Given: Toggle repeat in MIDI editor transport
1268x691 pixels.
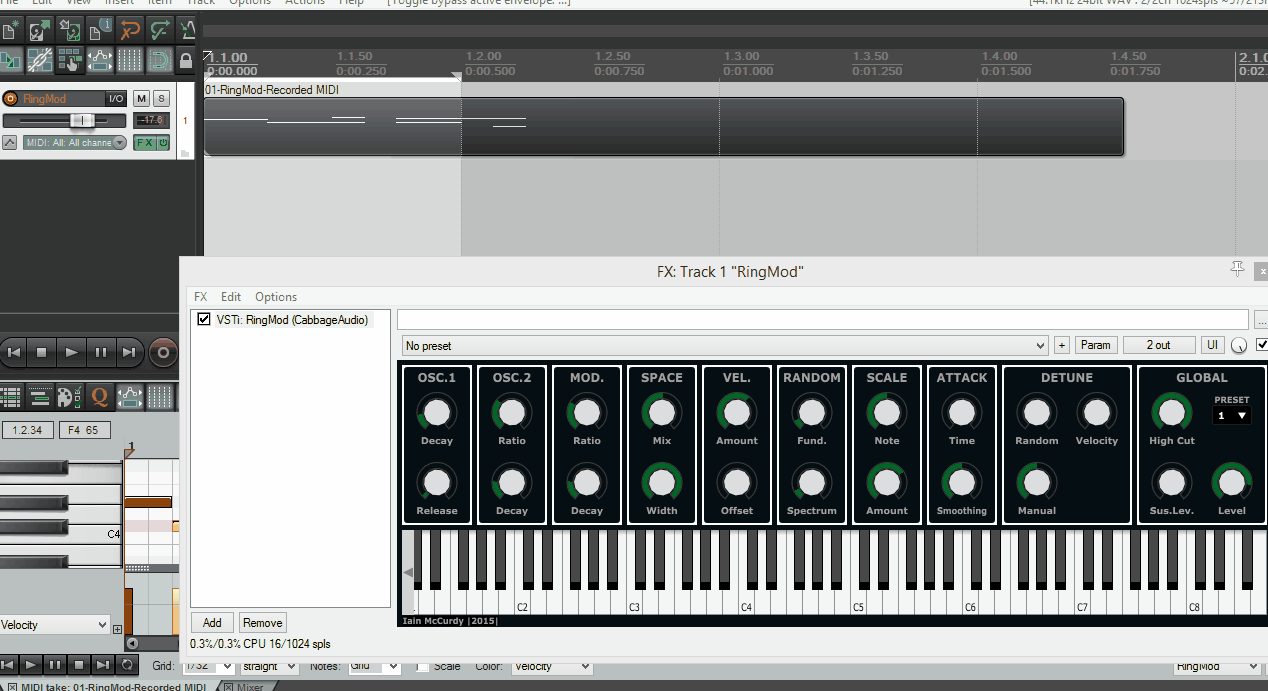Looking at the screenshot, I should (127, 664).
